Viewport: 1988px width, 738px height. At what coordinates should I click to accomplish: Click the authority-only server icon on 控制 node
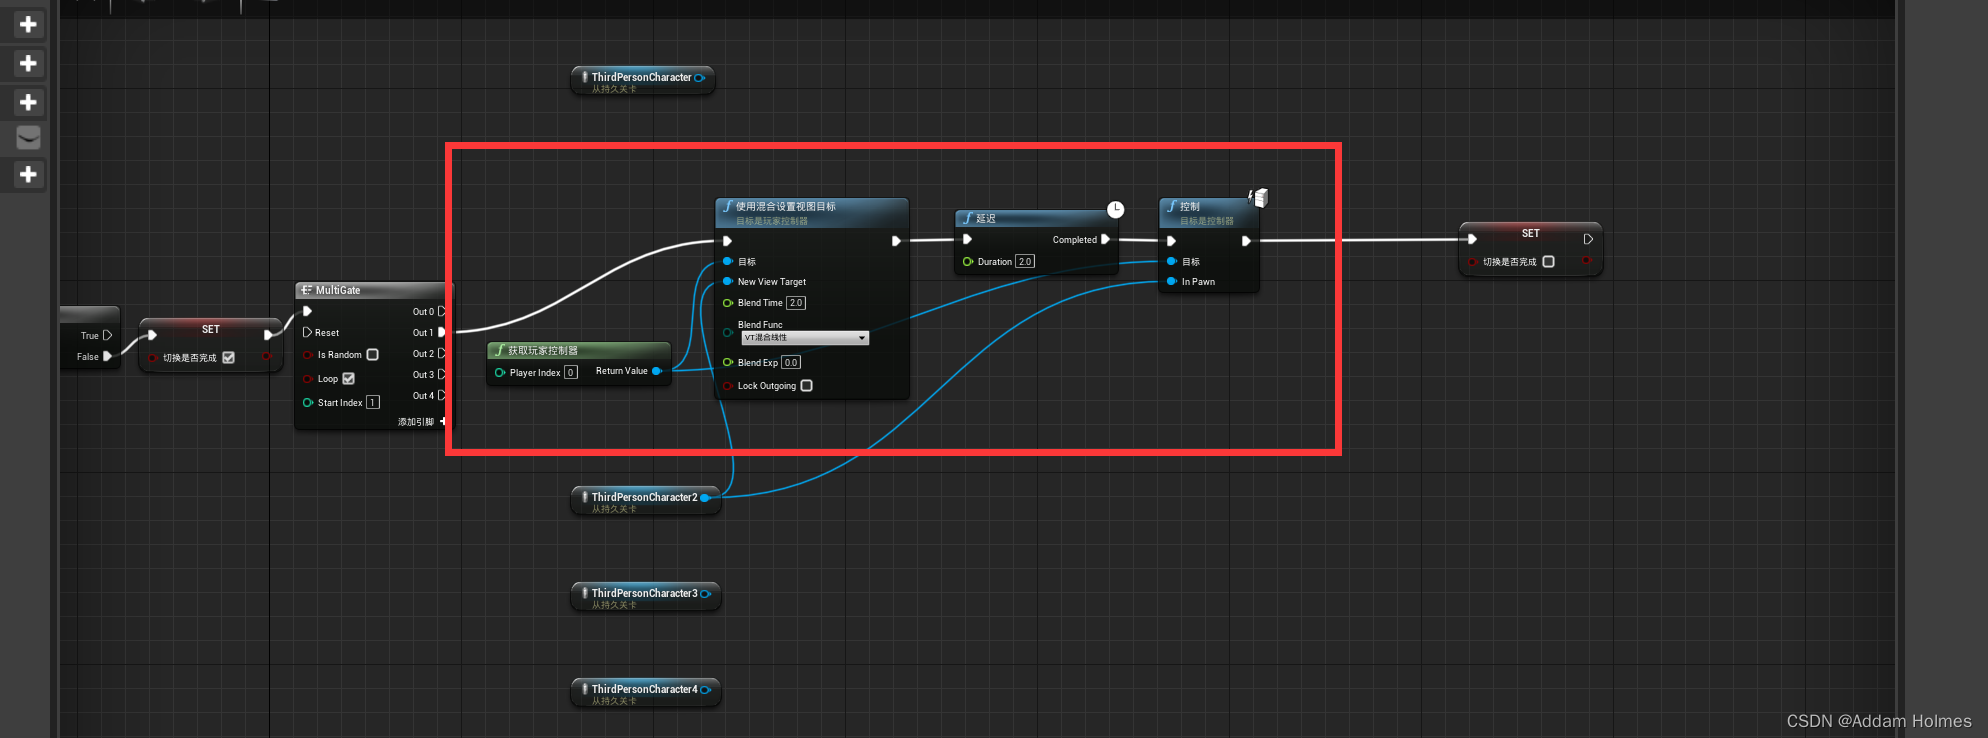coord(1259,198)
